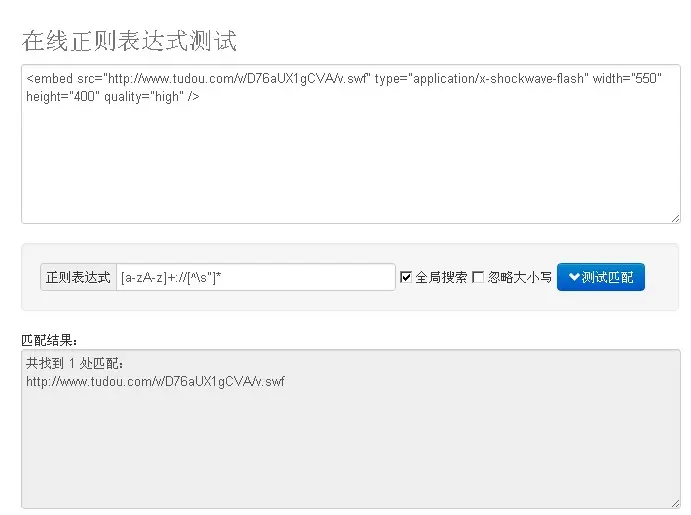Click the 共找到 1 处匹配 text

(74, 363)
